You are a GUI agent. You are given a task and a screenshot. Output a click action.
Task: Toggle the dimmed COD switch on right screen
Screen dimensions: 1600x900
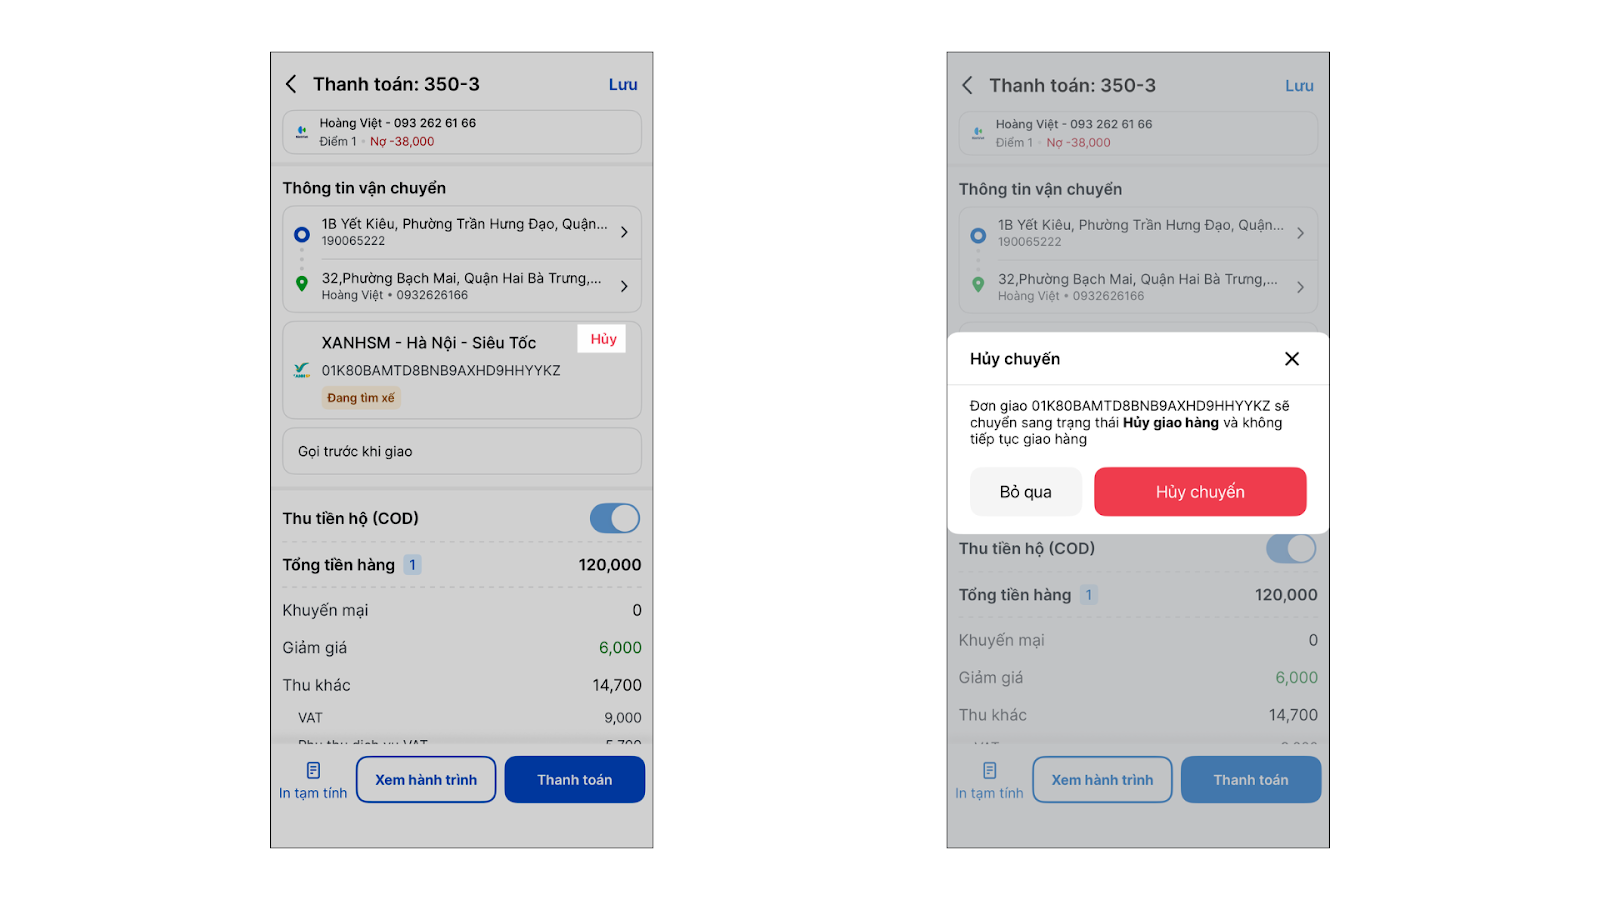pyautogui.click(x=1290, y=548)
